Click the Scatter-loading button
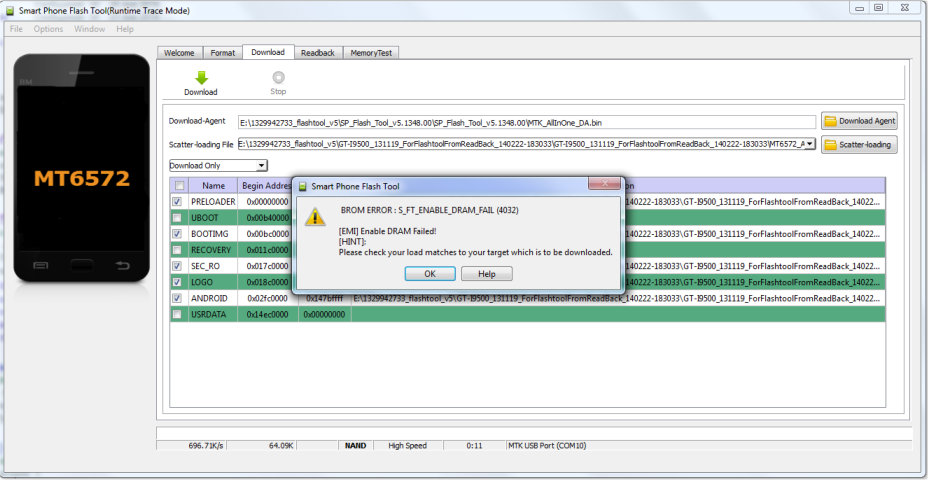Image resolution: width=928 pixels, height=480 pixels. (859, 144)
